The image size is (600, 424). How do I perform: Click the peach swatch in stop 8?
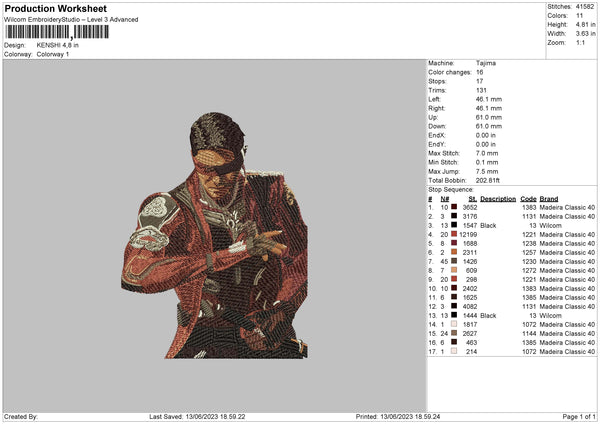tap(454, 270)
